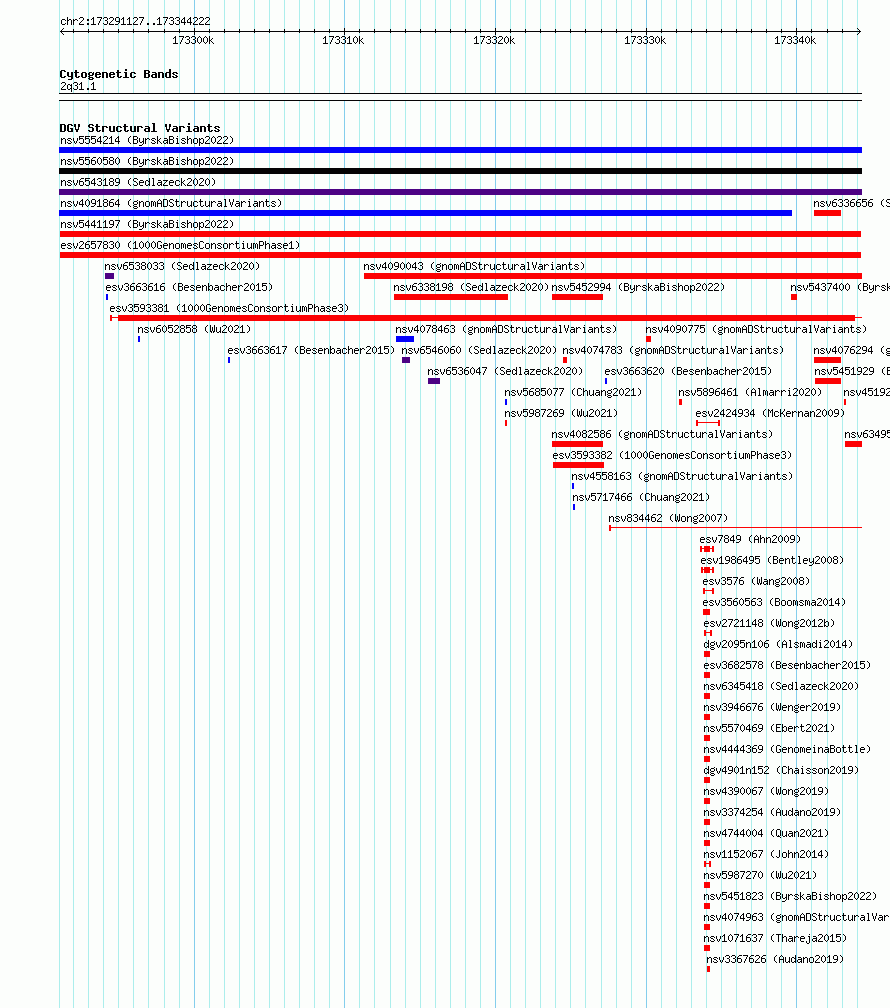The width and height of the screenshot is (890, 1008).
Task: Select nsv3374254 (Audano2019) label
Action: click(772, 813)
